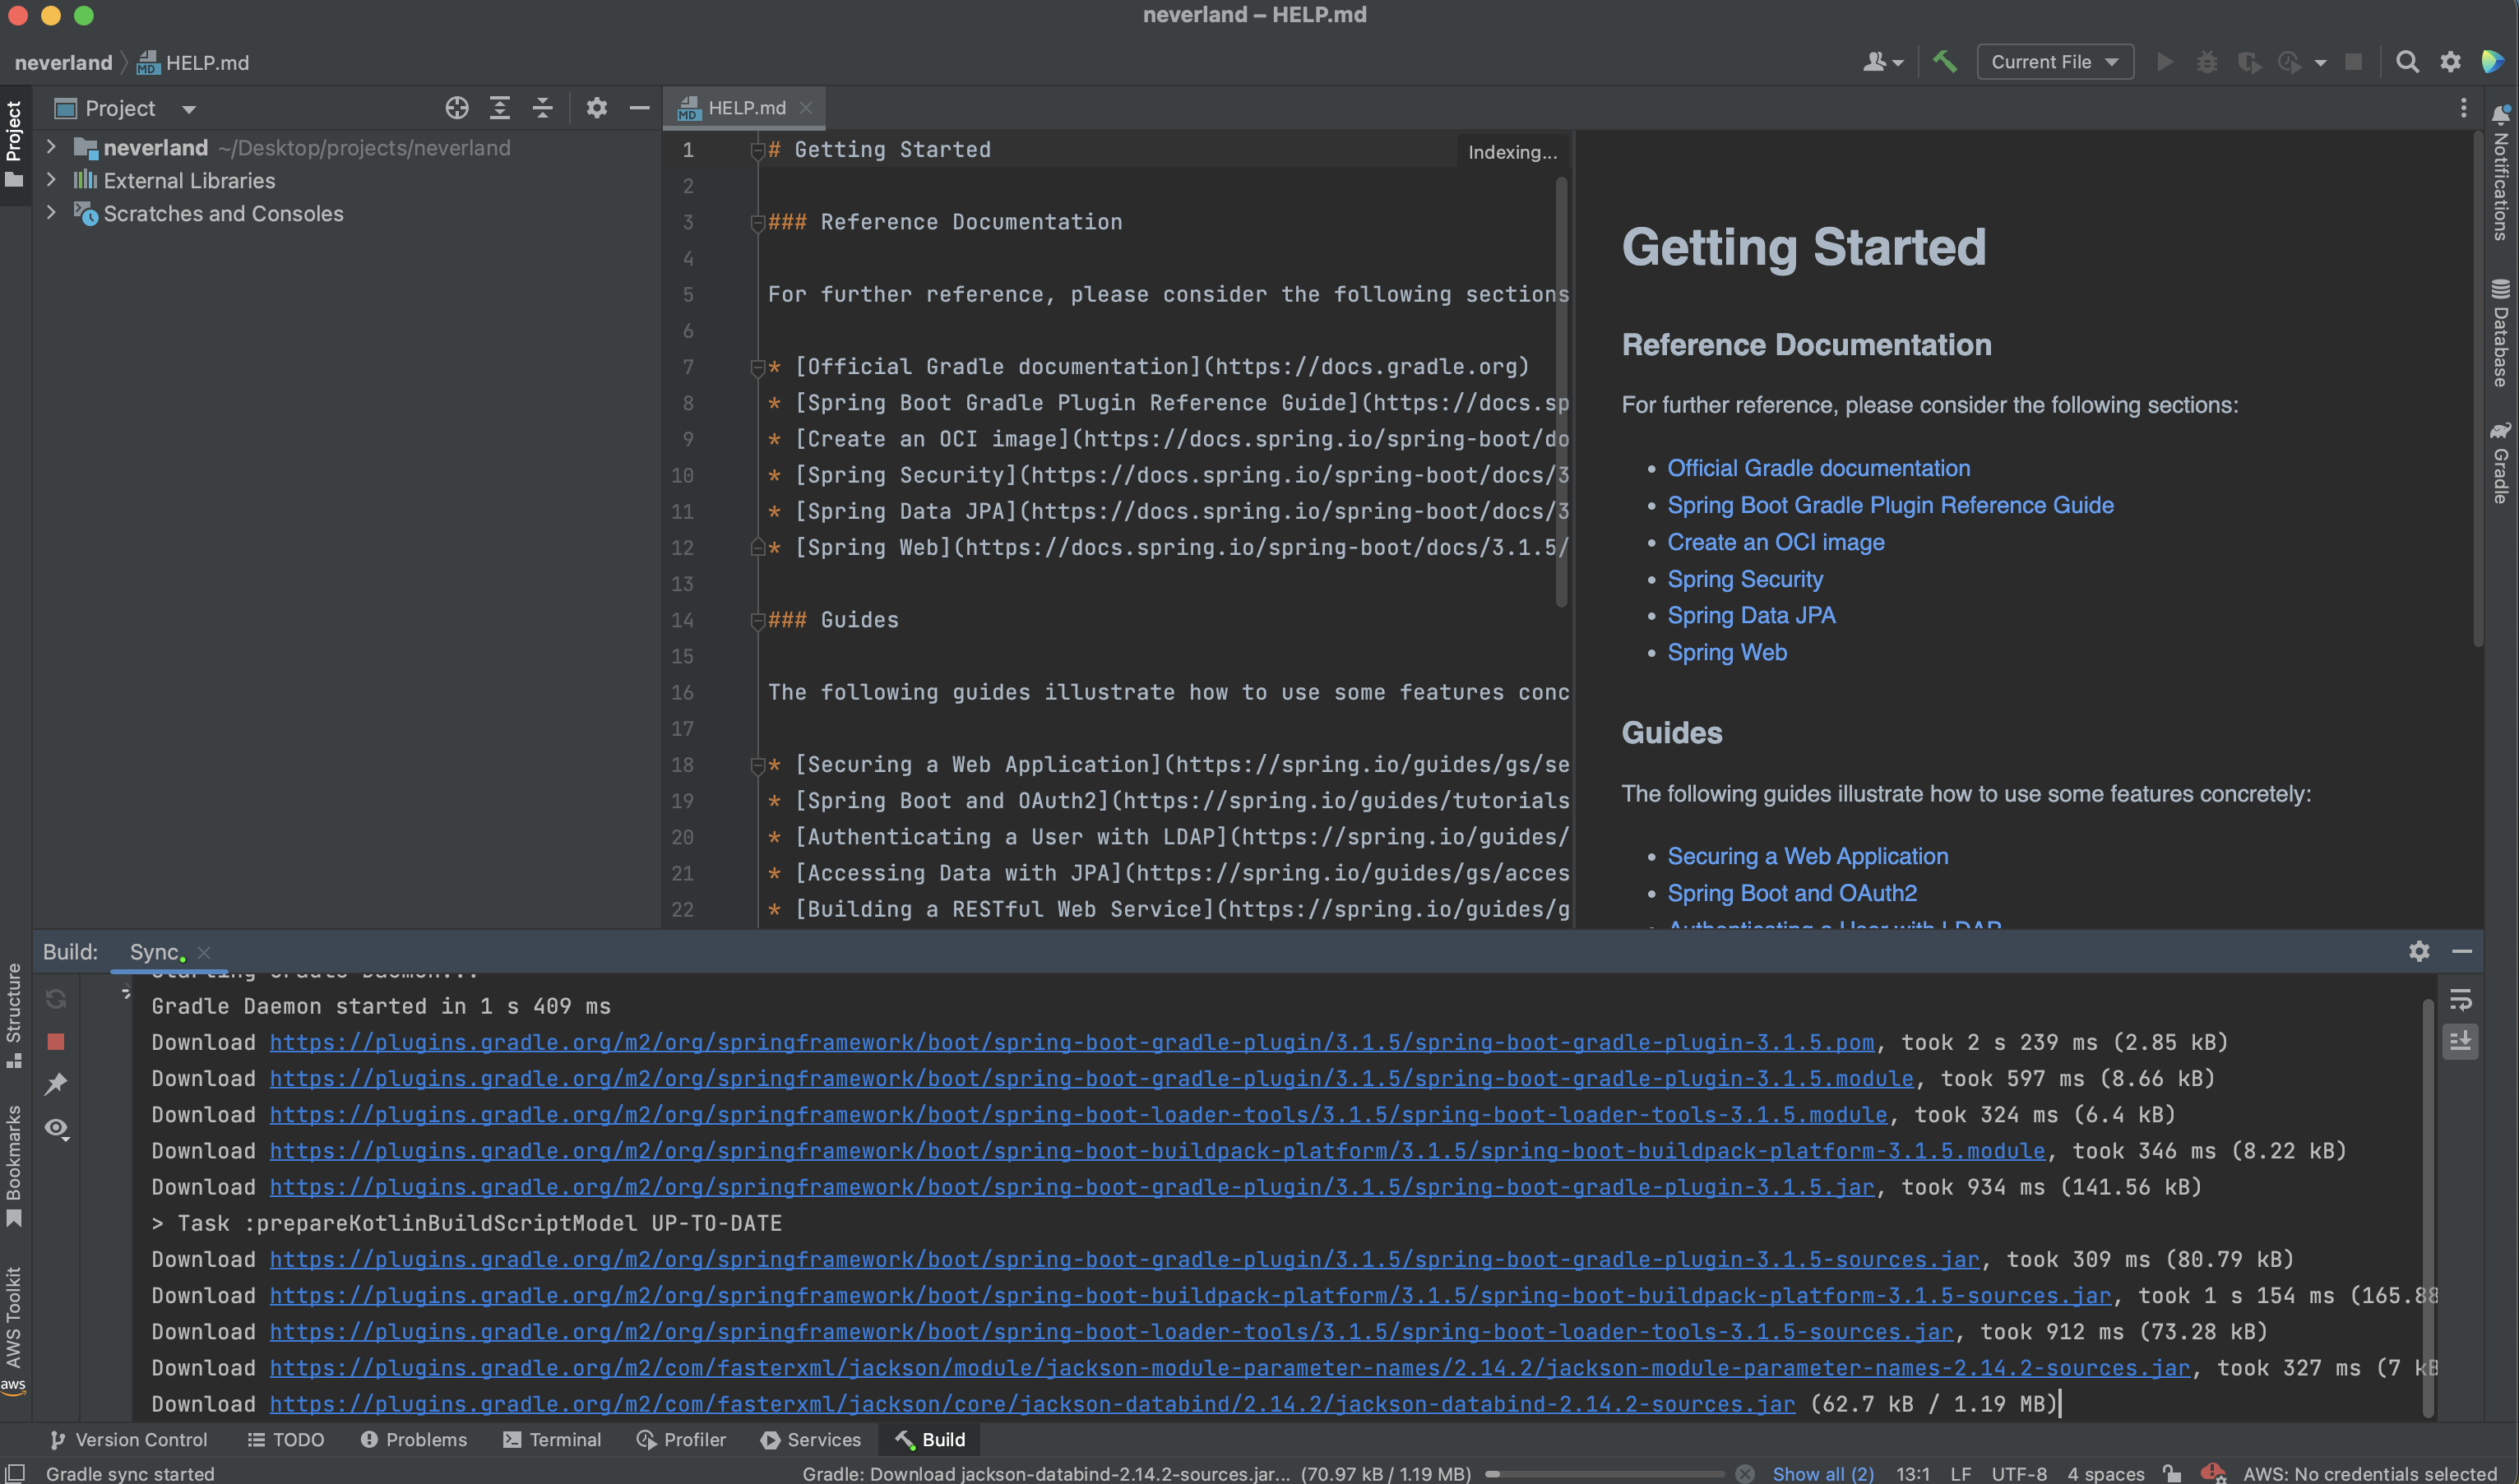Open the Spring Security link in preview
Image resolution: width=2519 pixels, height=1484 pixels.
click(x=1745, y=579)
